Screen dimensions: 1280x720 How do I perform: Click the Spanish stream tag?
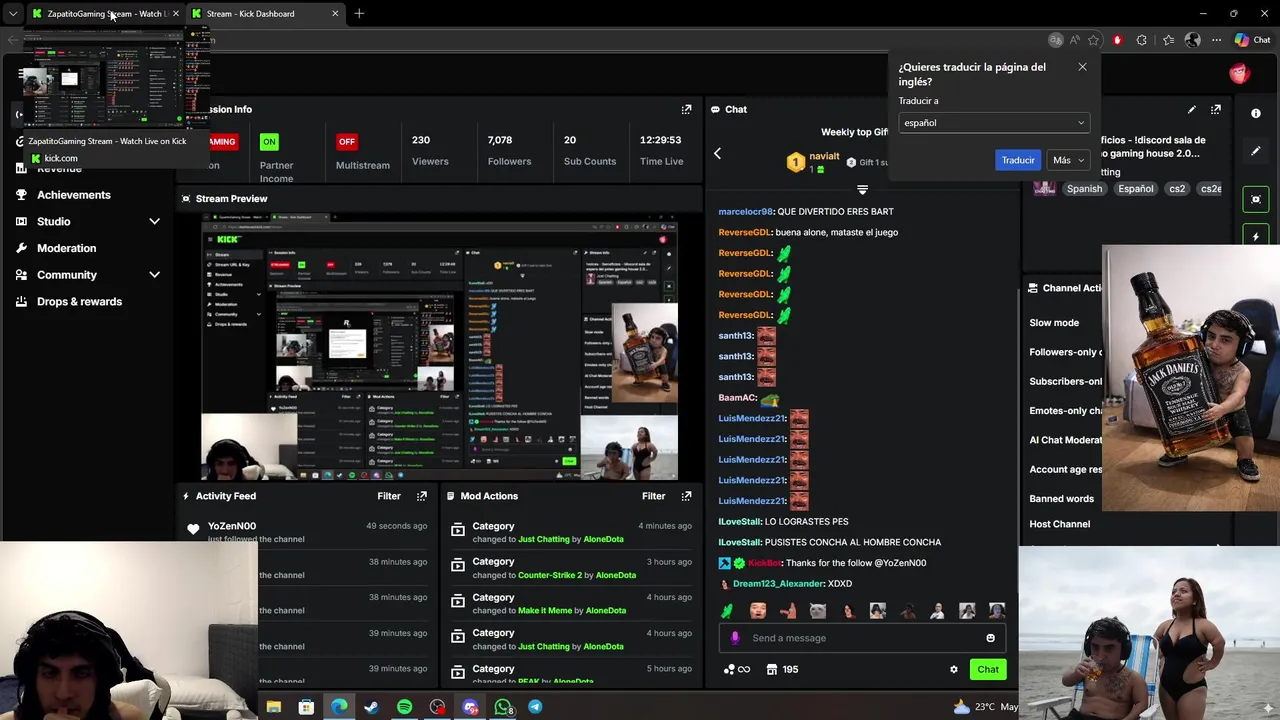pos(1084,188)
